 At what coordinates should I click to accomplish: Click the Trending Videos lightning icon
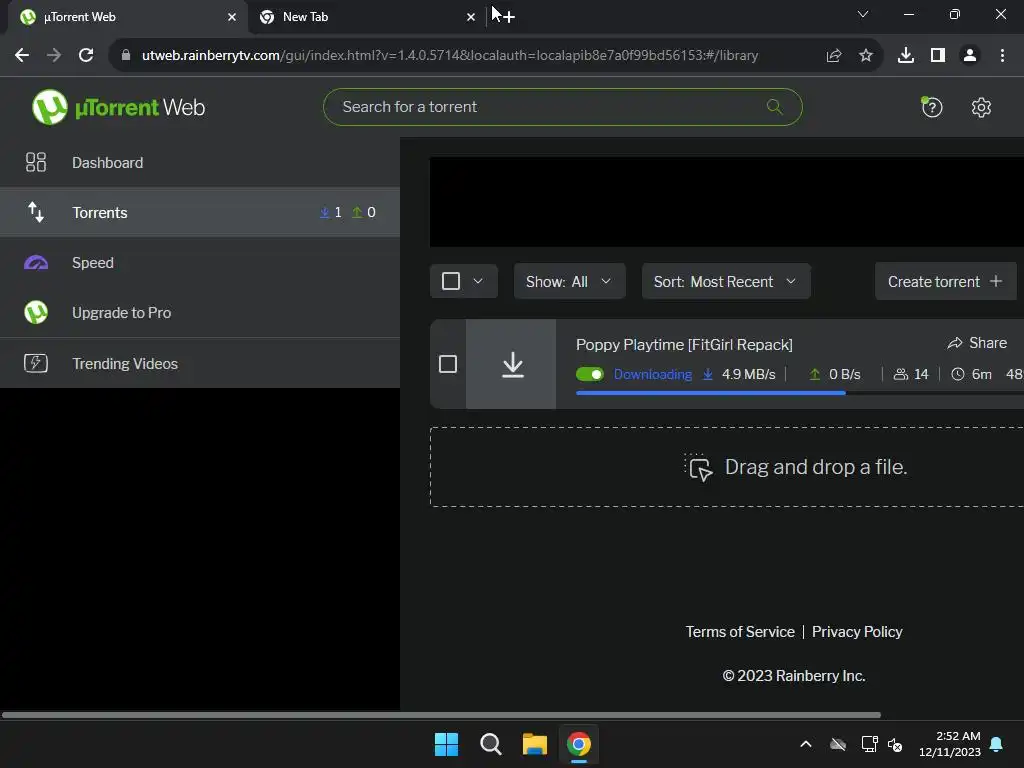[x=35, y=363]
